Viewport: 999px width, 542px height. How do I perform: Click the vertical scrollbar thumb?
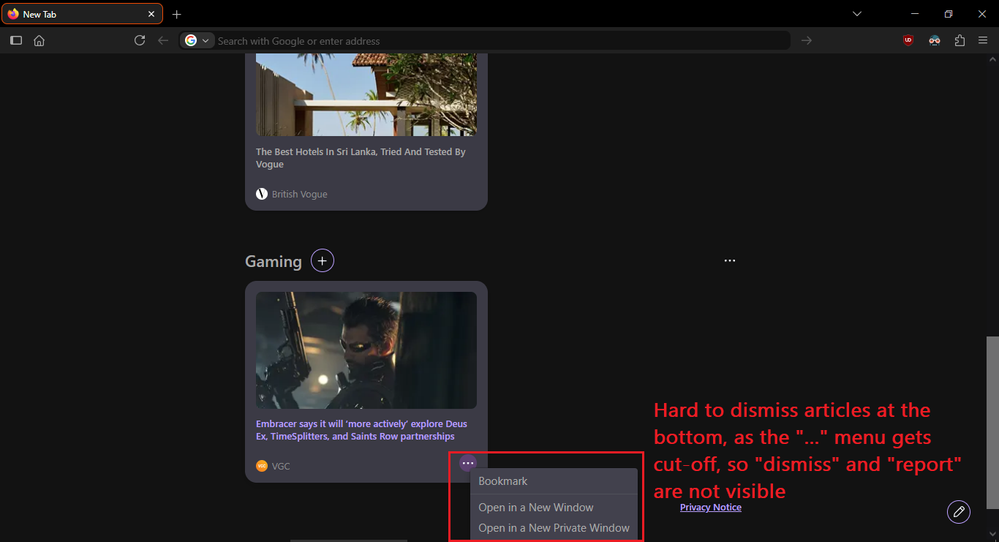click(992, 423)
